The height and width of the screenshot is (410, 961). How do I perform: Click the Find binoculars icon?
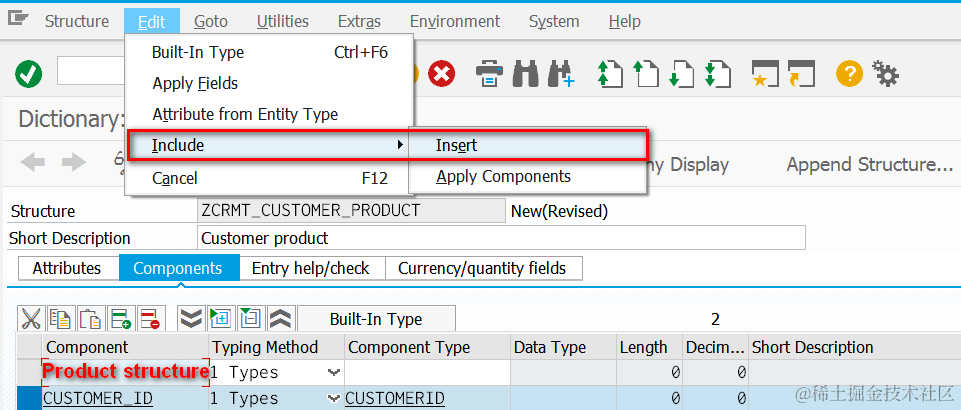pos(525,74)
